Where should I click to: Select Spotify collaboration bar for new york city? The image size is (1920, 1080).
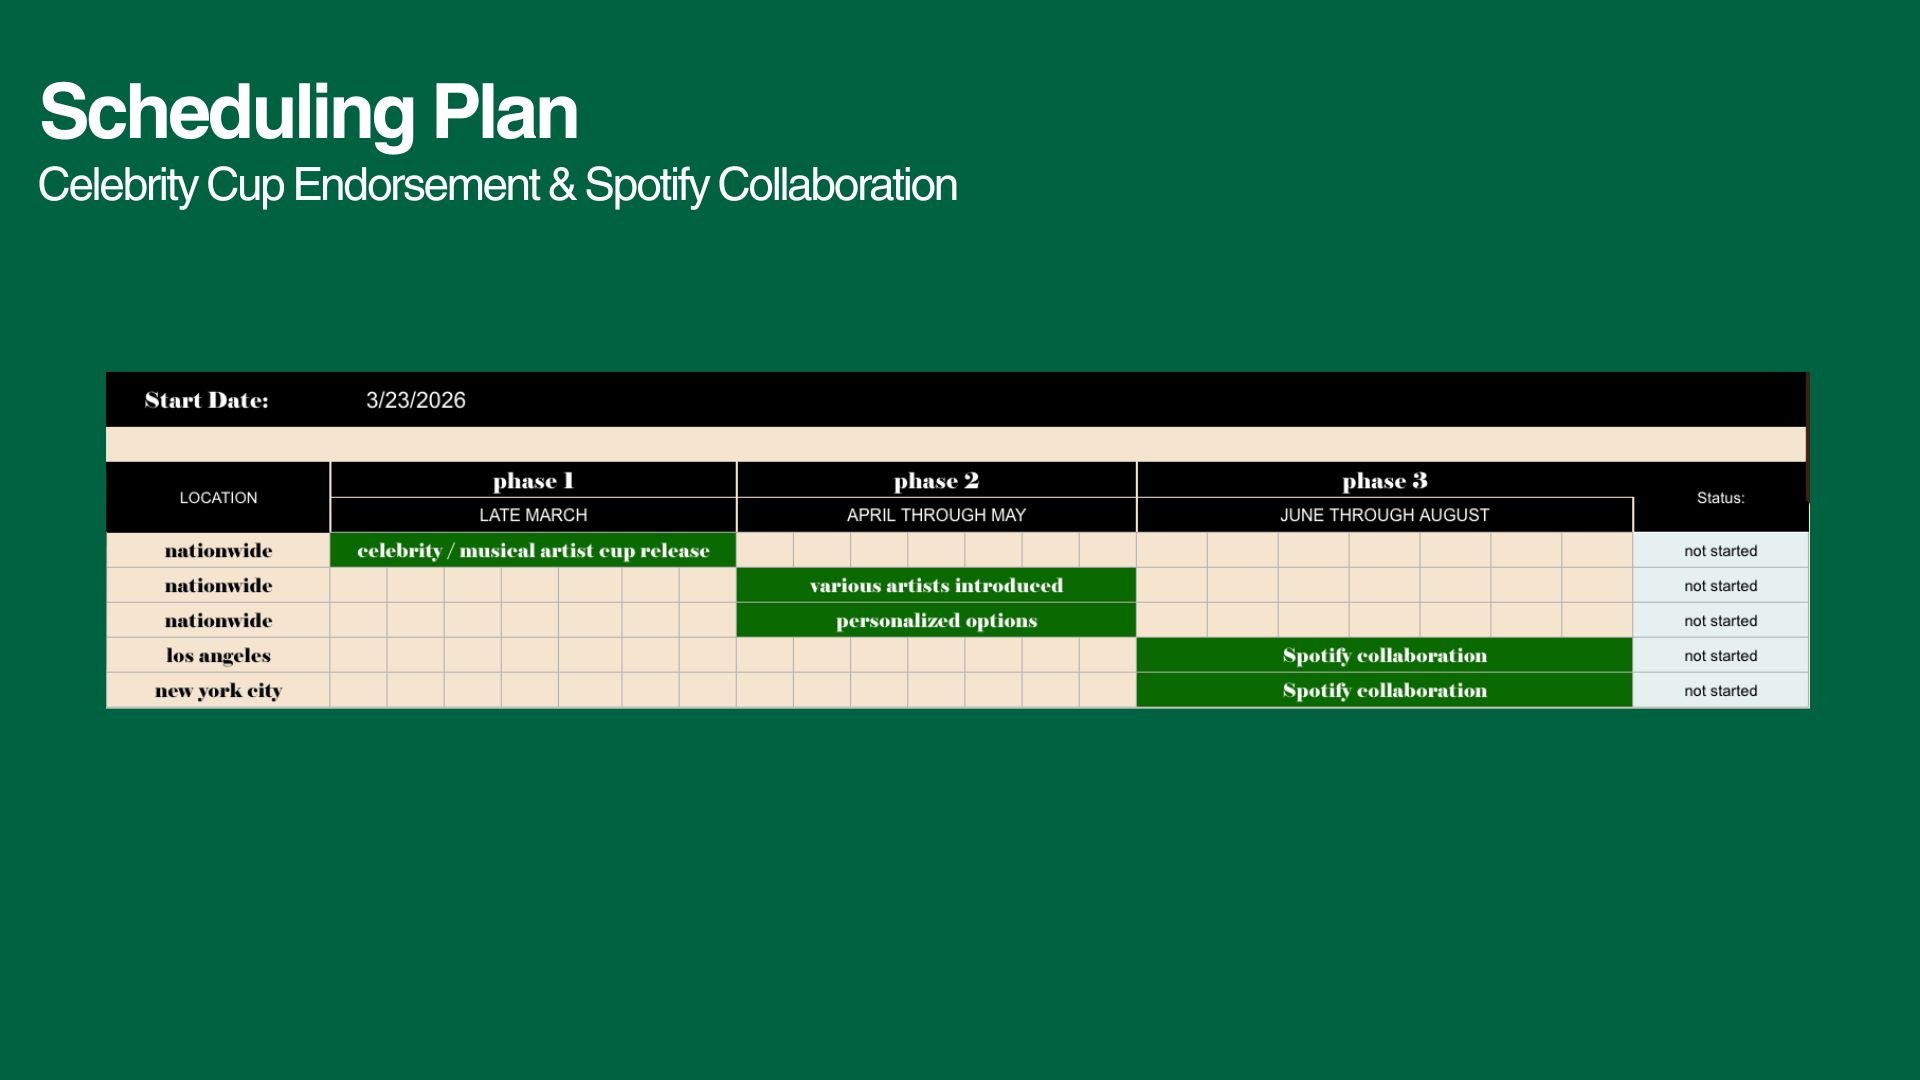coord(1384,690)
